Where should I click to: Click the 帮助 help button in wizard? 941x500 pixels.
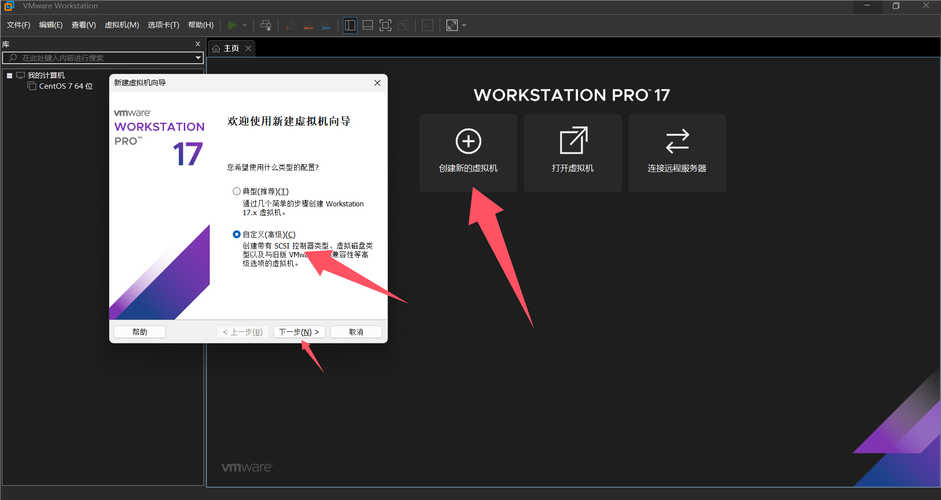click(x=140, y=332)
